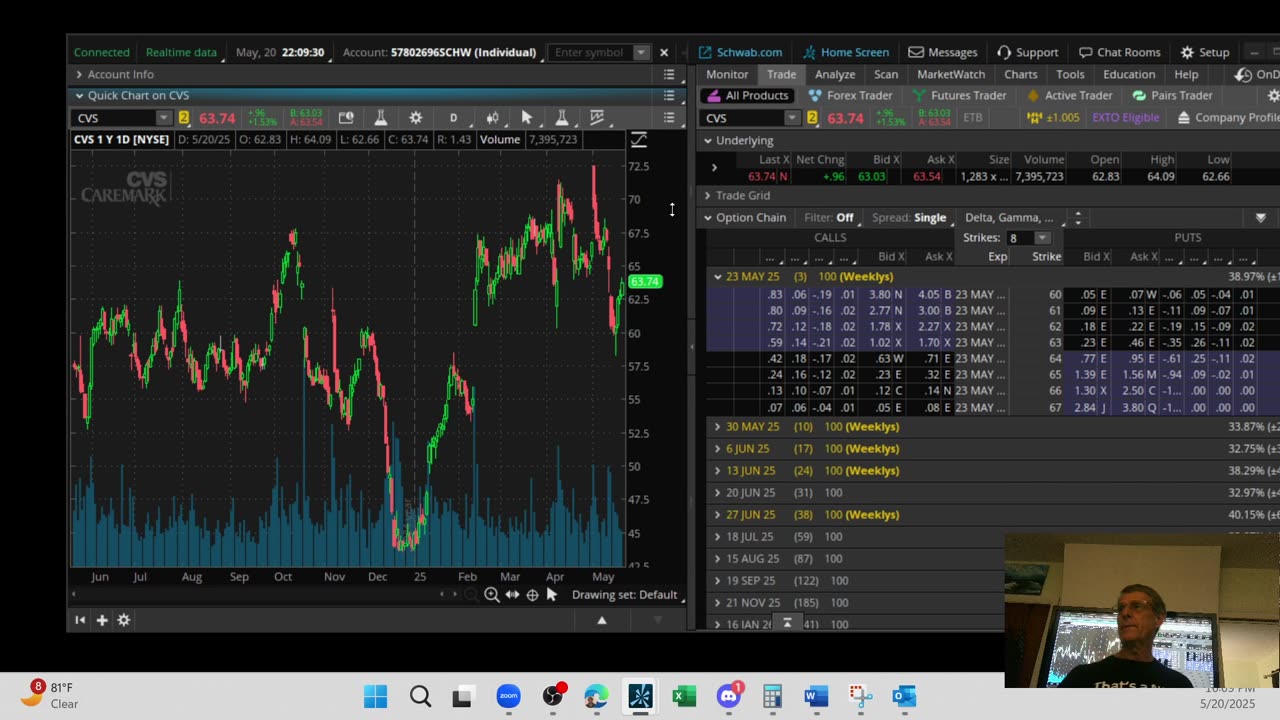Click the Enter symbol input field
Screen dimensions: 1280x720
point(590,53)
